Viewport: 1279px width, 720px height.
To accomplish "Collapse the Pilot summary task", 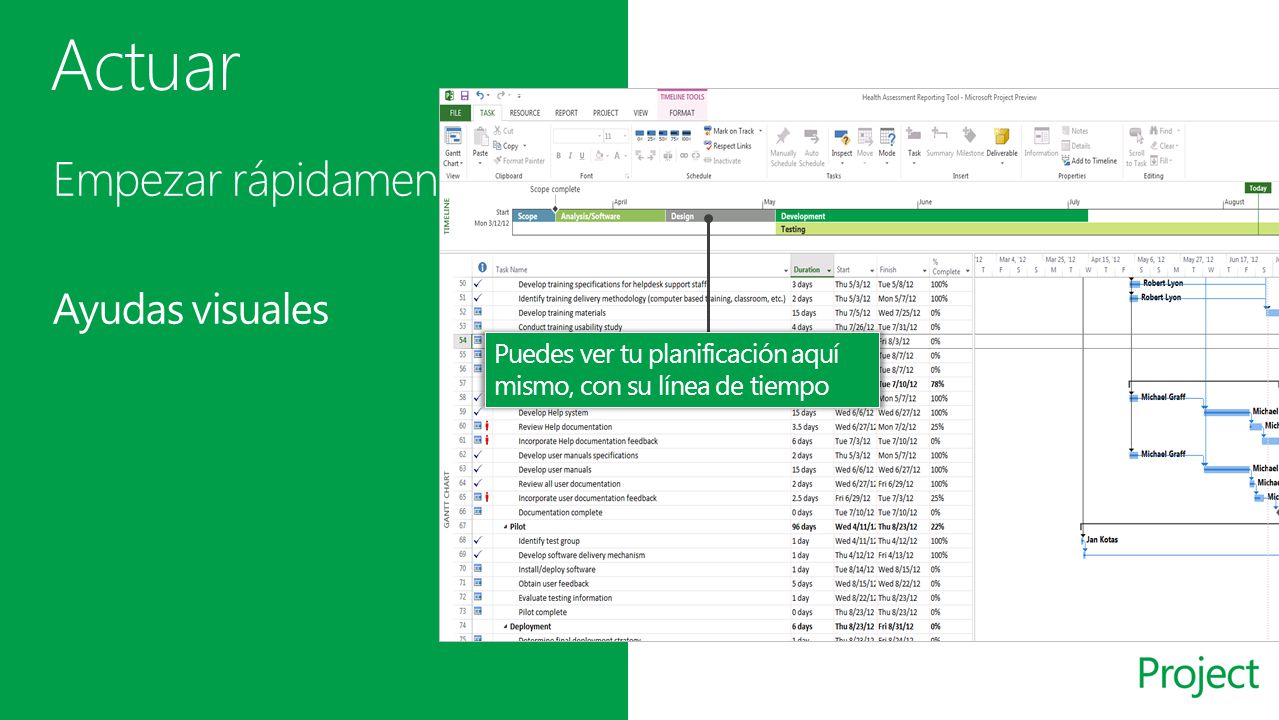I will (505, 527).
